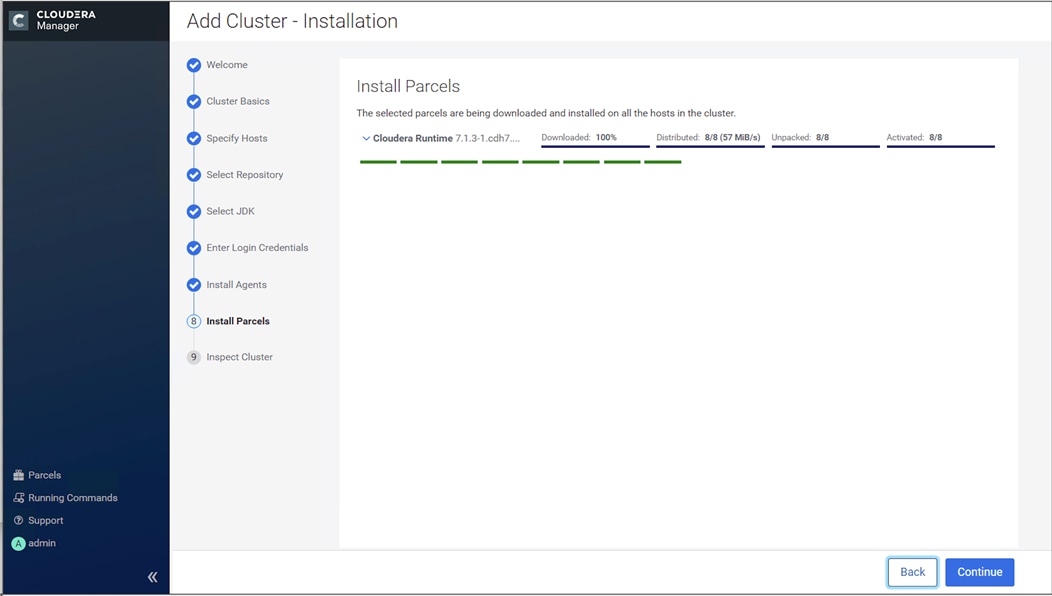Go to the Specify Hosts step
Viewport: 1052px width, 596px height.
[x=237, y=138]
